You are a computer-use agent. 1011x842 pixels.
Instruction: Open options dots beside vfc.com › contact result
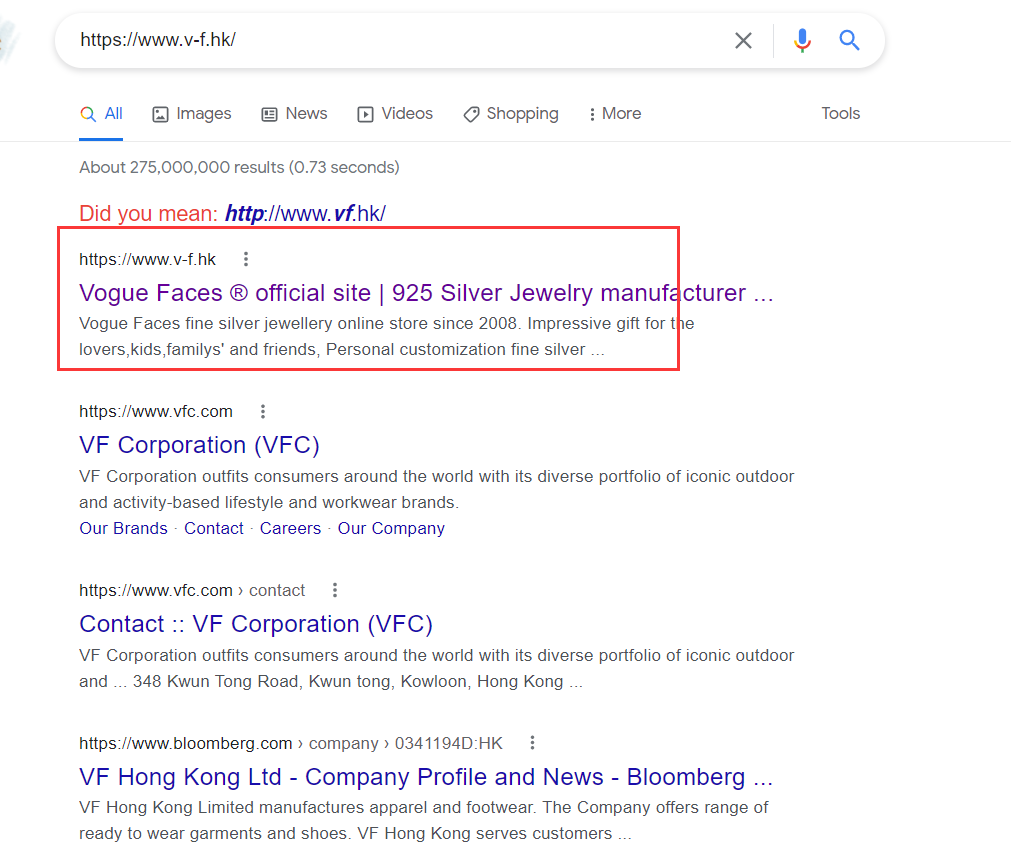335,590
